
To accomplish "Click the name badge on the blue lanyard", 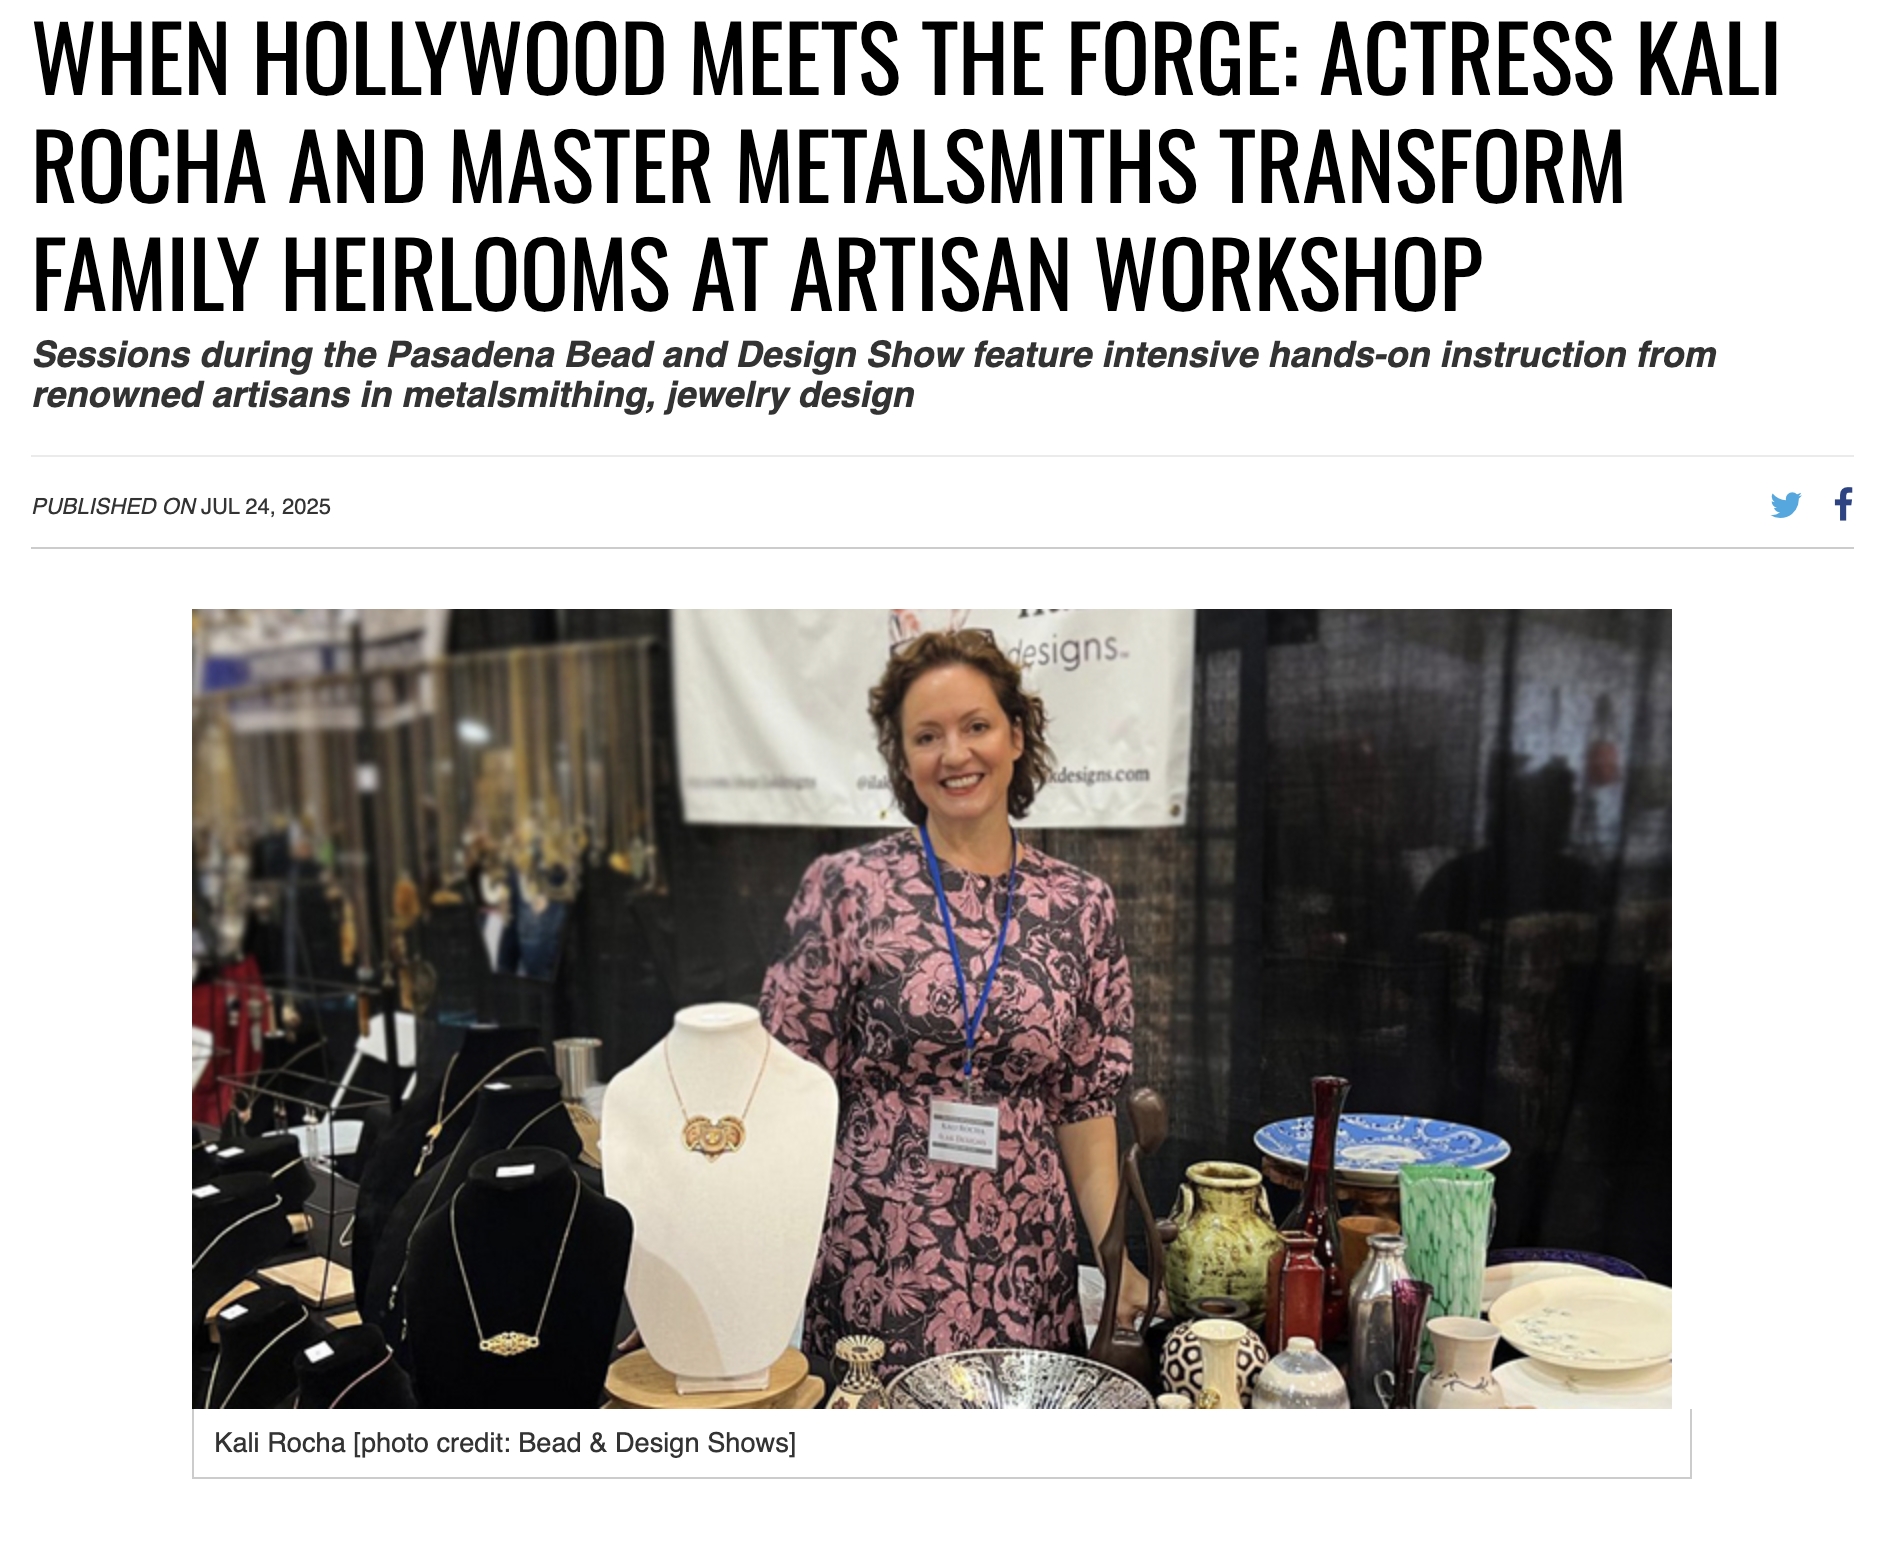I will pos(963,1133).
